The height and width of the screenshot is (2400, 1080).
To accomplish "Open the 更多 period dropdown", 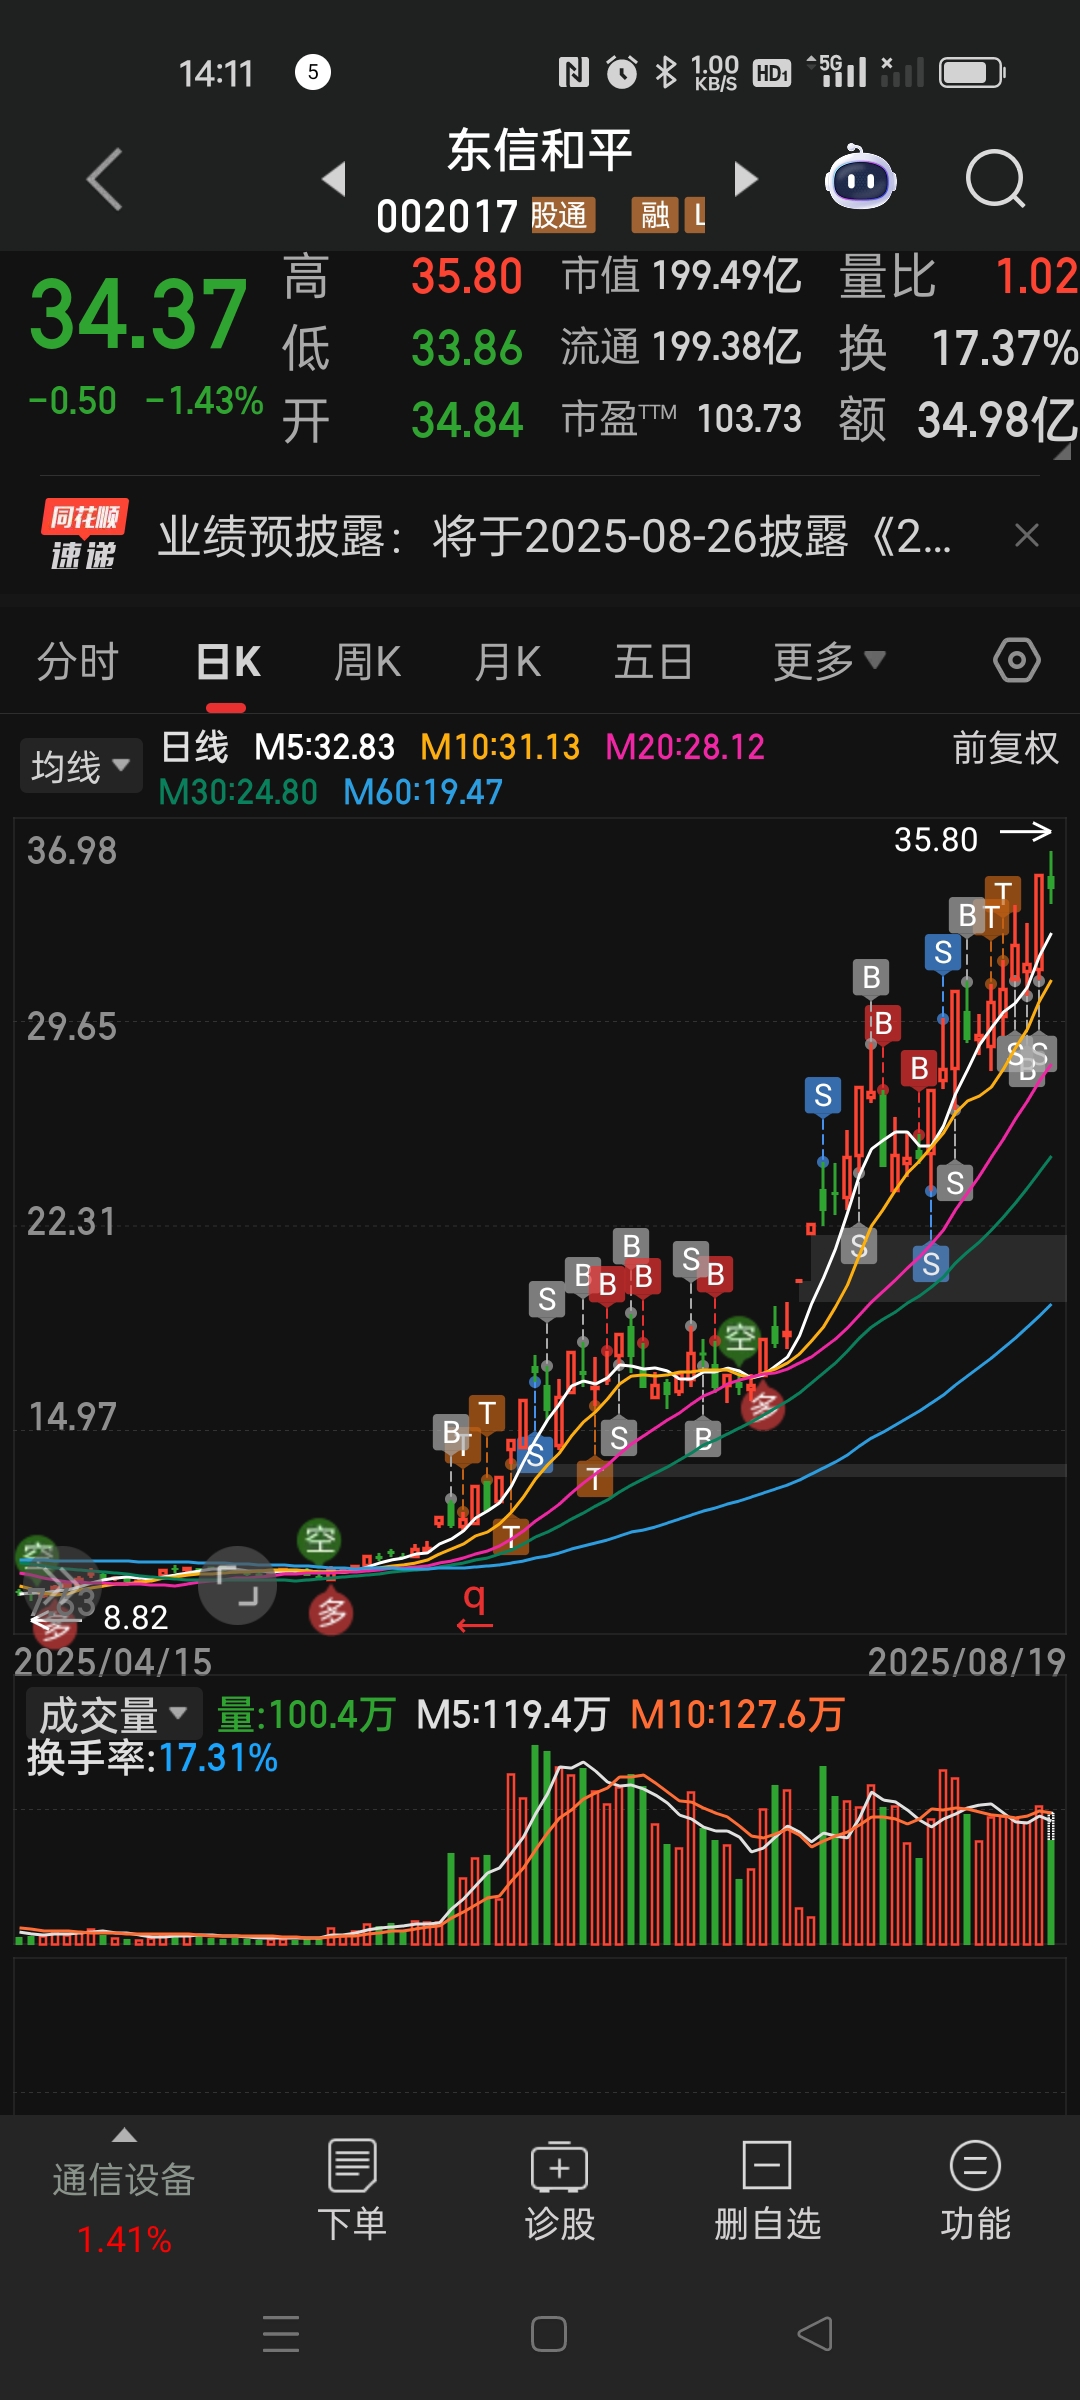I will pos(830,661).
